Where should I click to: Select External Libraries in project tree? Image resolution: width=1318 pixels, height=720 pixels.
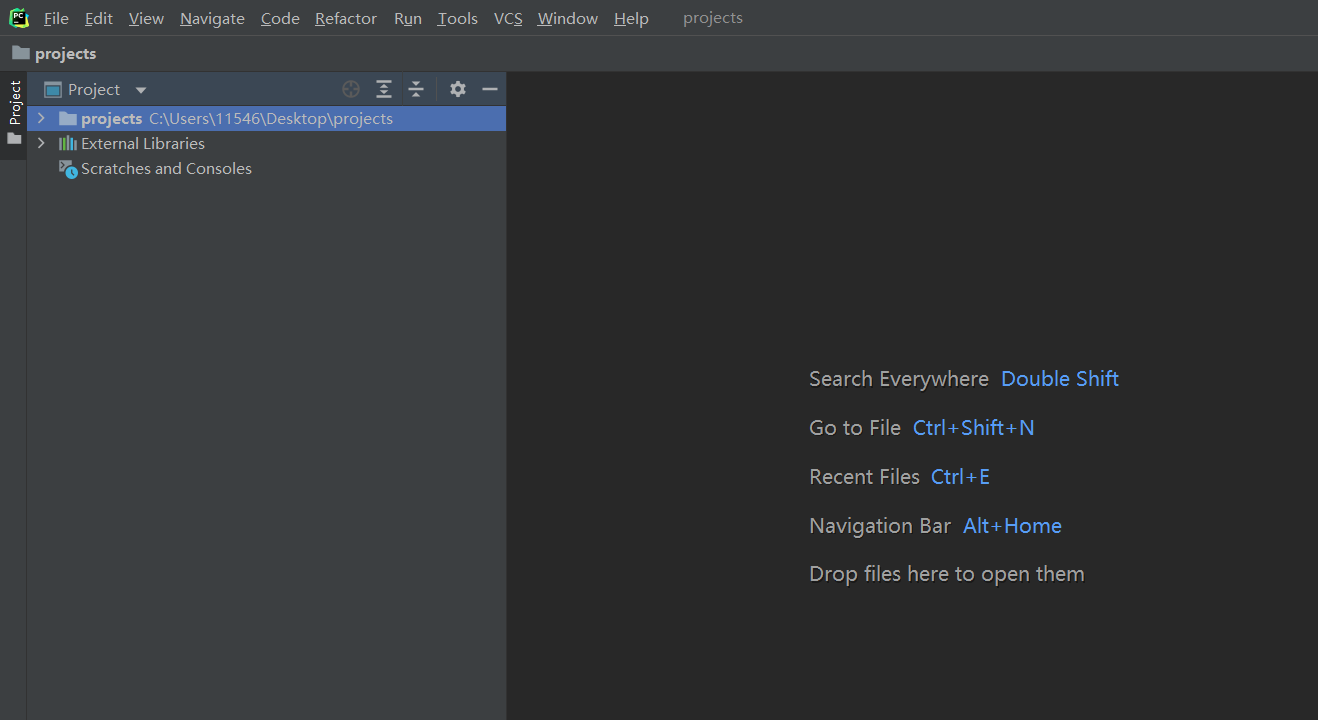[x=143, y=143]
